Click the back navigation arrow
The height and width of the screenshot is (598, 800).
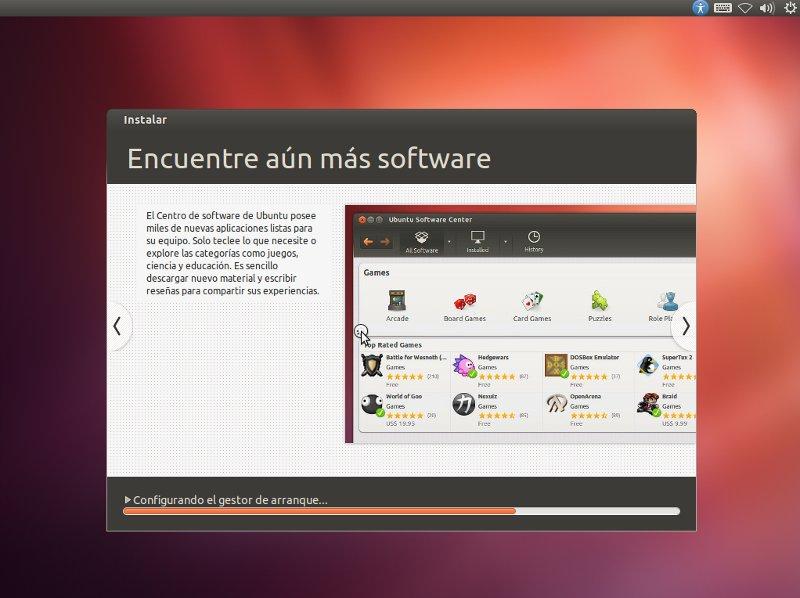(x=367, y=241)
